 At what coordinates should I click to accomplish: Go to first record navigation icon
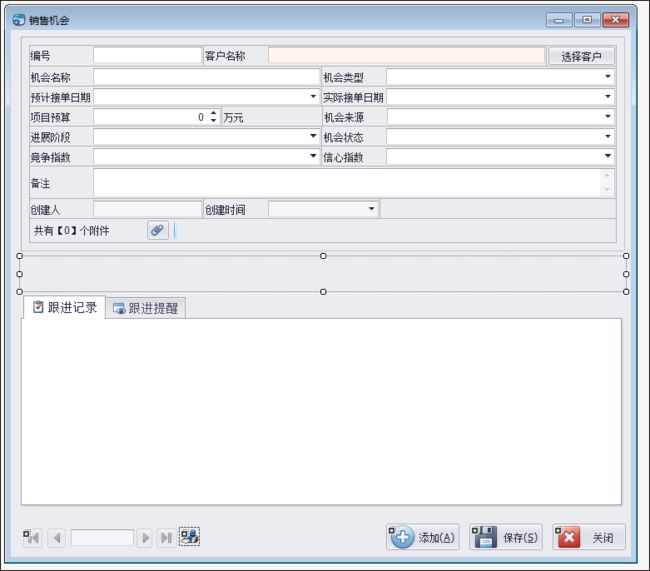tap(32, 537)
